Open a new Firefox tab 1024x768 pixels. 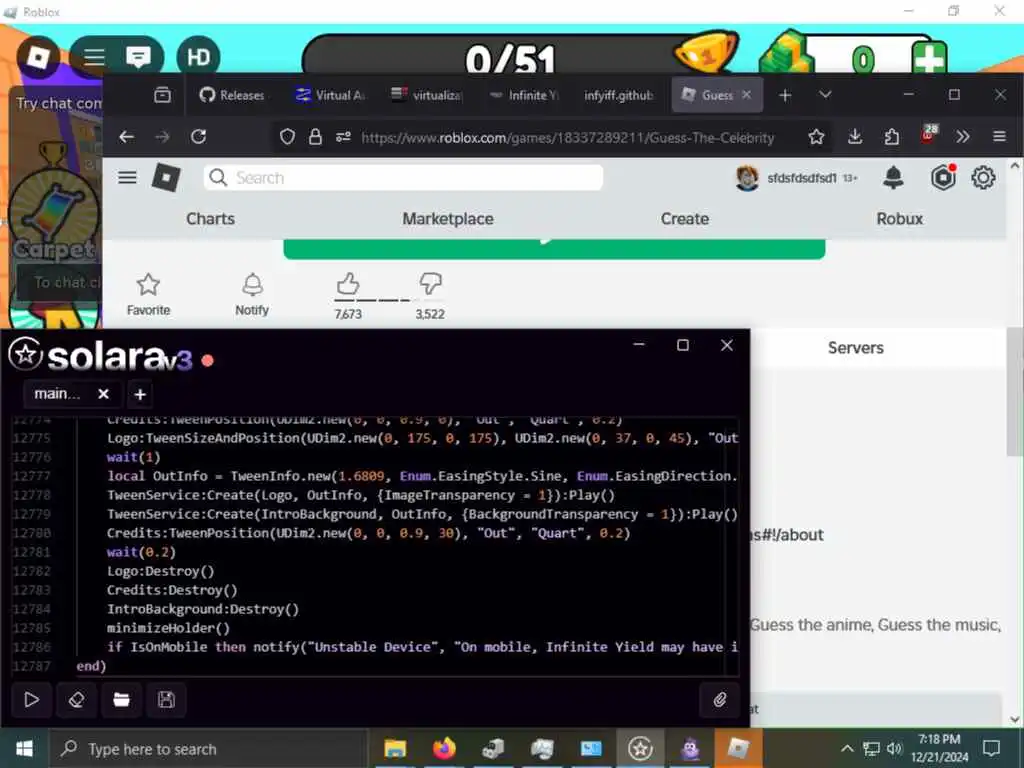(785, 95)
